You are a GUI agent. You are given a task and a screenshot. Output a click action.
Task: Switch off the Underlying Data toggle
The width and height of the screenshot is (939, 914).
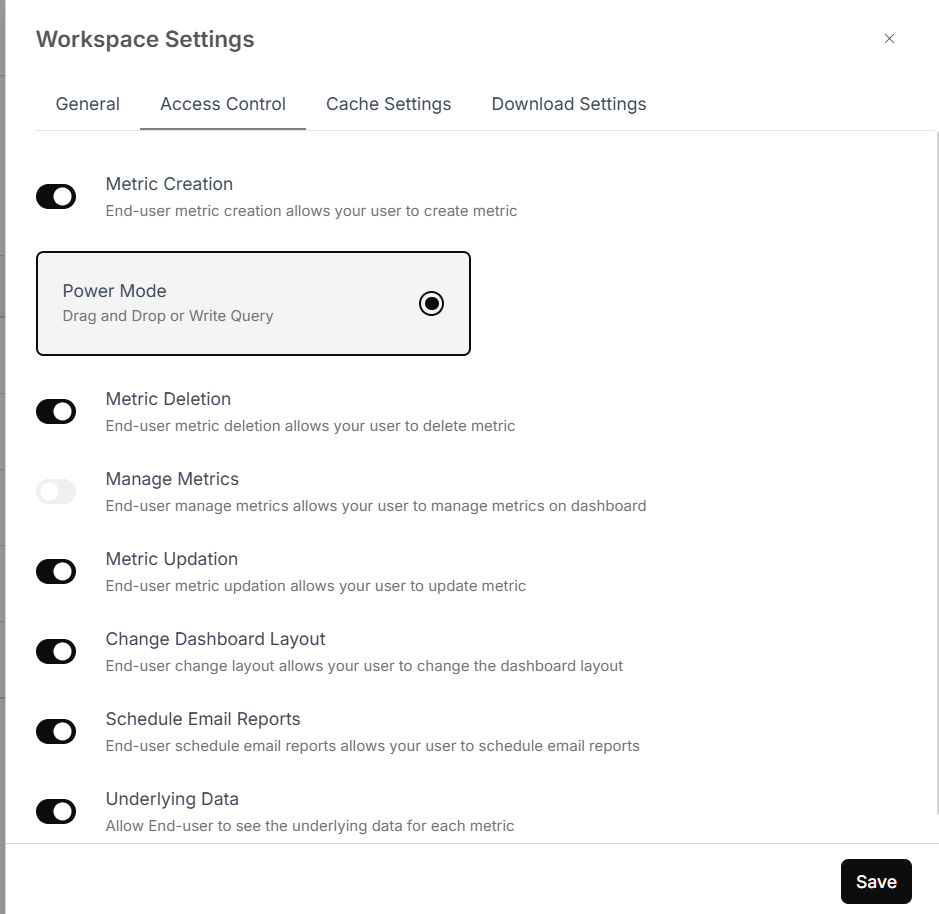[x=56, y=812]
